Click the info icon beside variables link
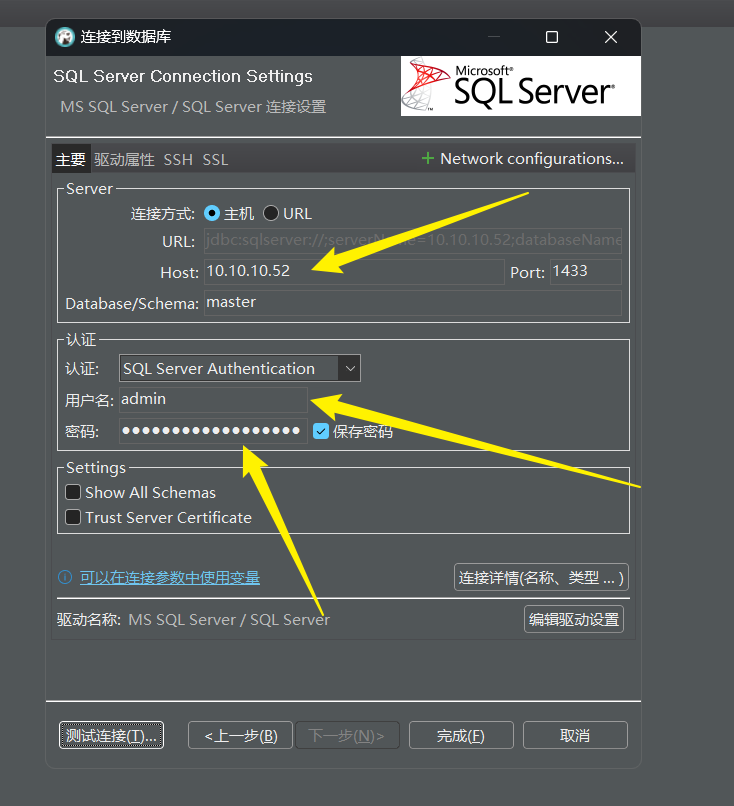This screenshot has height=806, width=734. [65, 577]
